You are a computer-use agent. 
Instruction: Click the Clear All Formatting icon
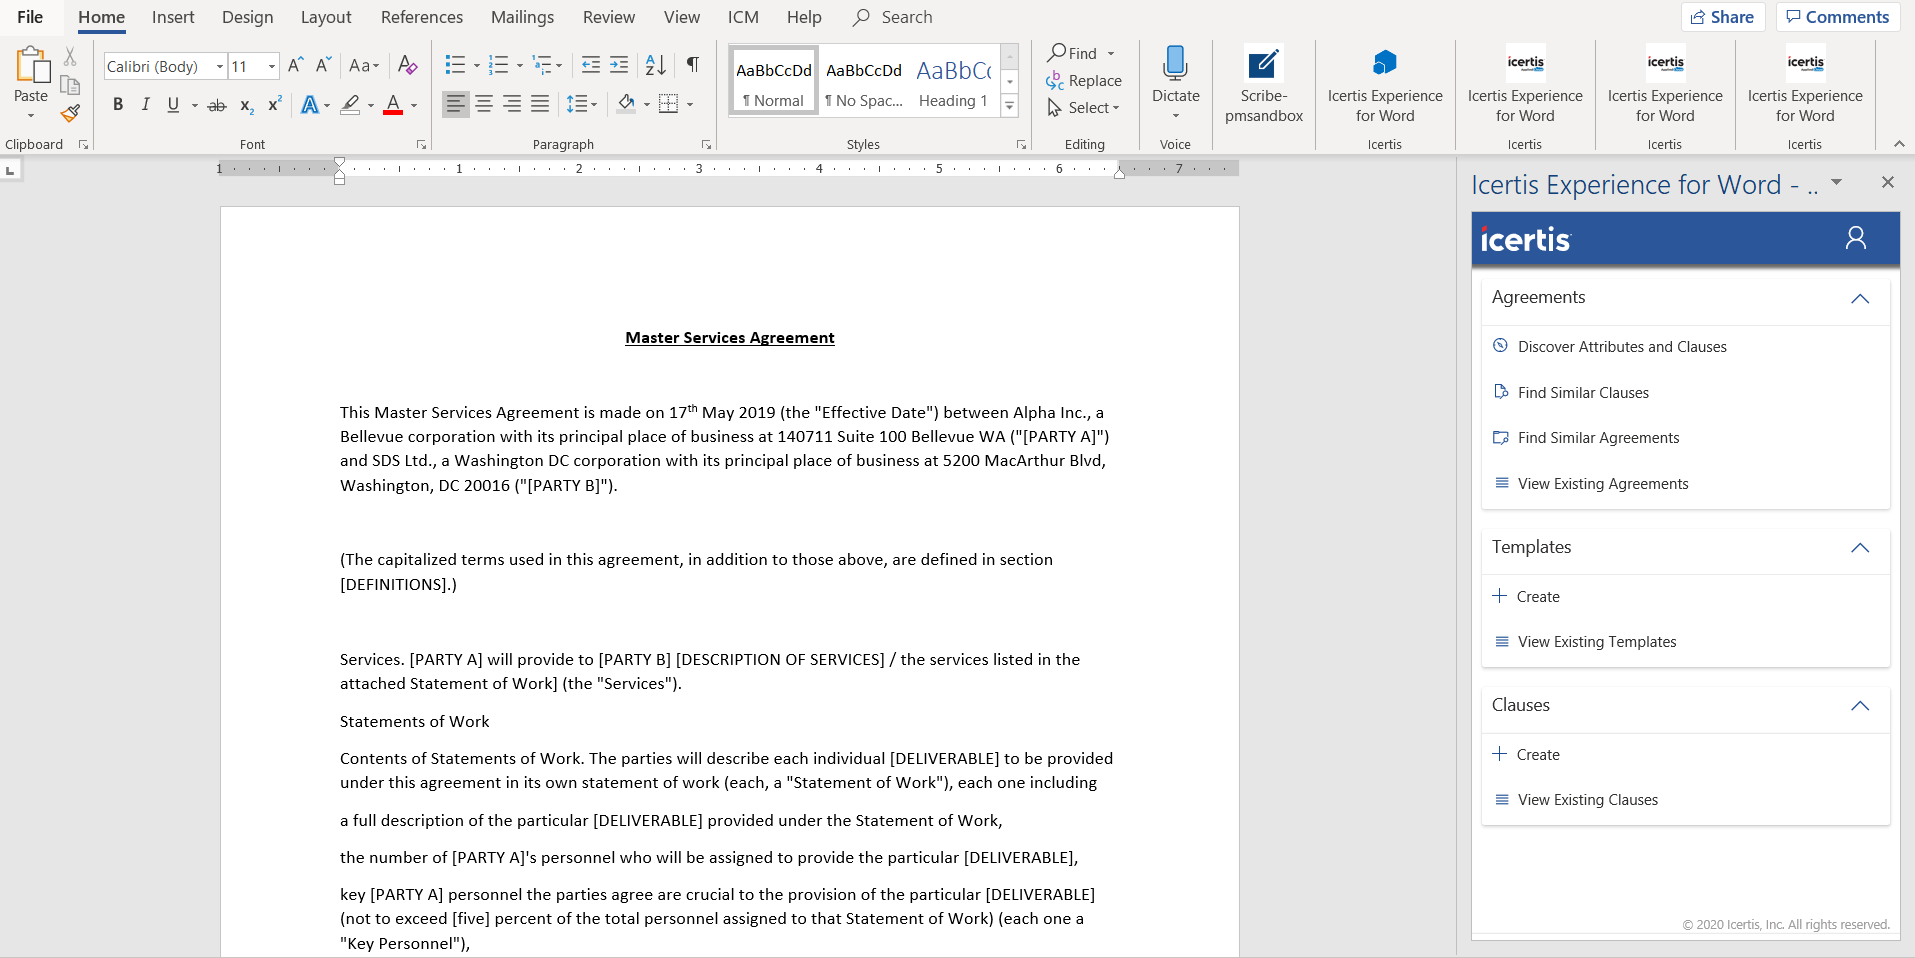pos(407,65)
